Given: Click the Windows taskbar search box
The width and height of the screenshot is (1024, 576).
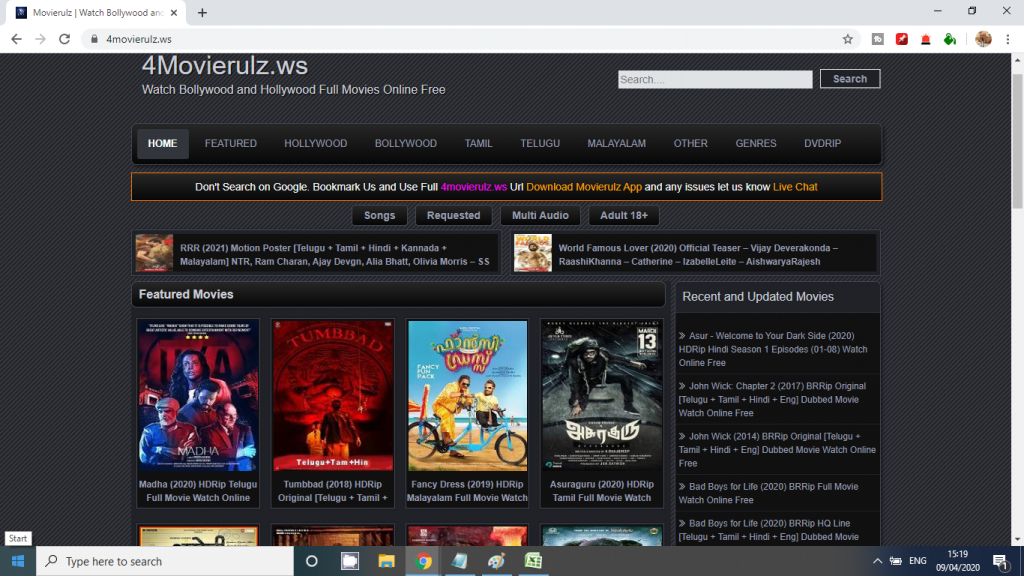Looking at the screenshot, I should point(165,561).
